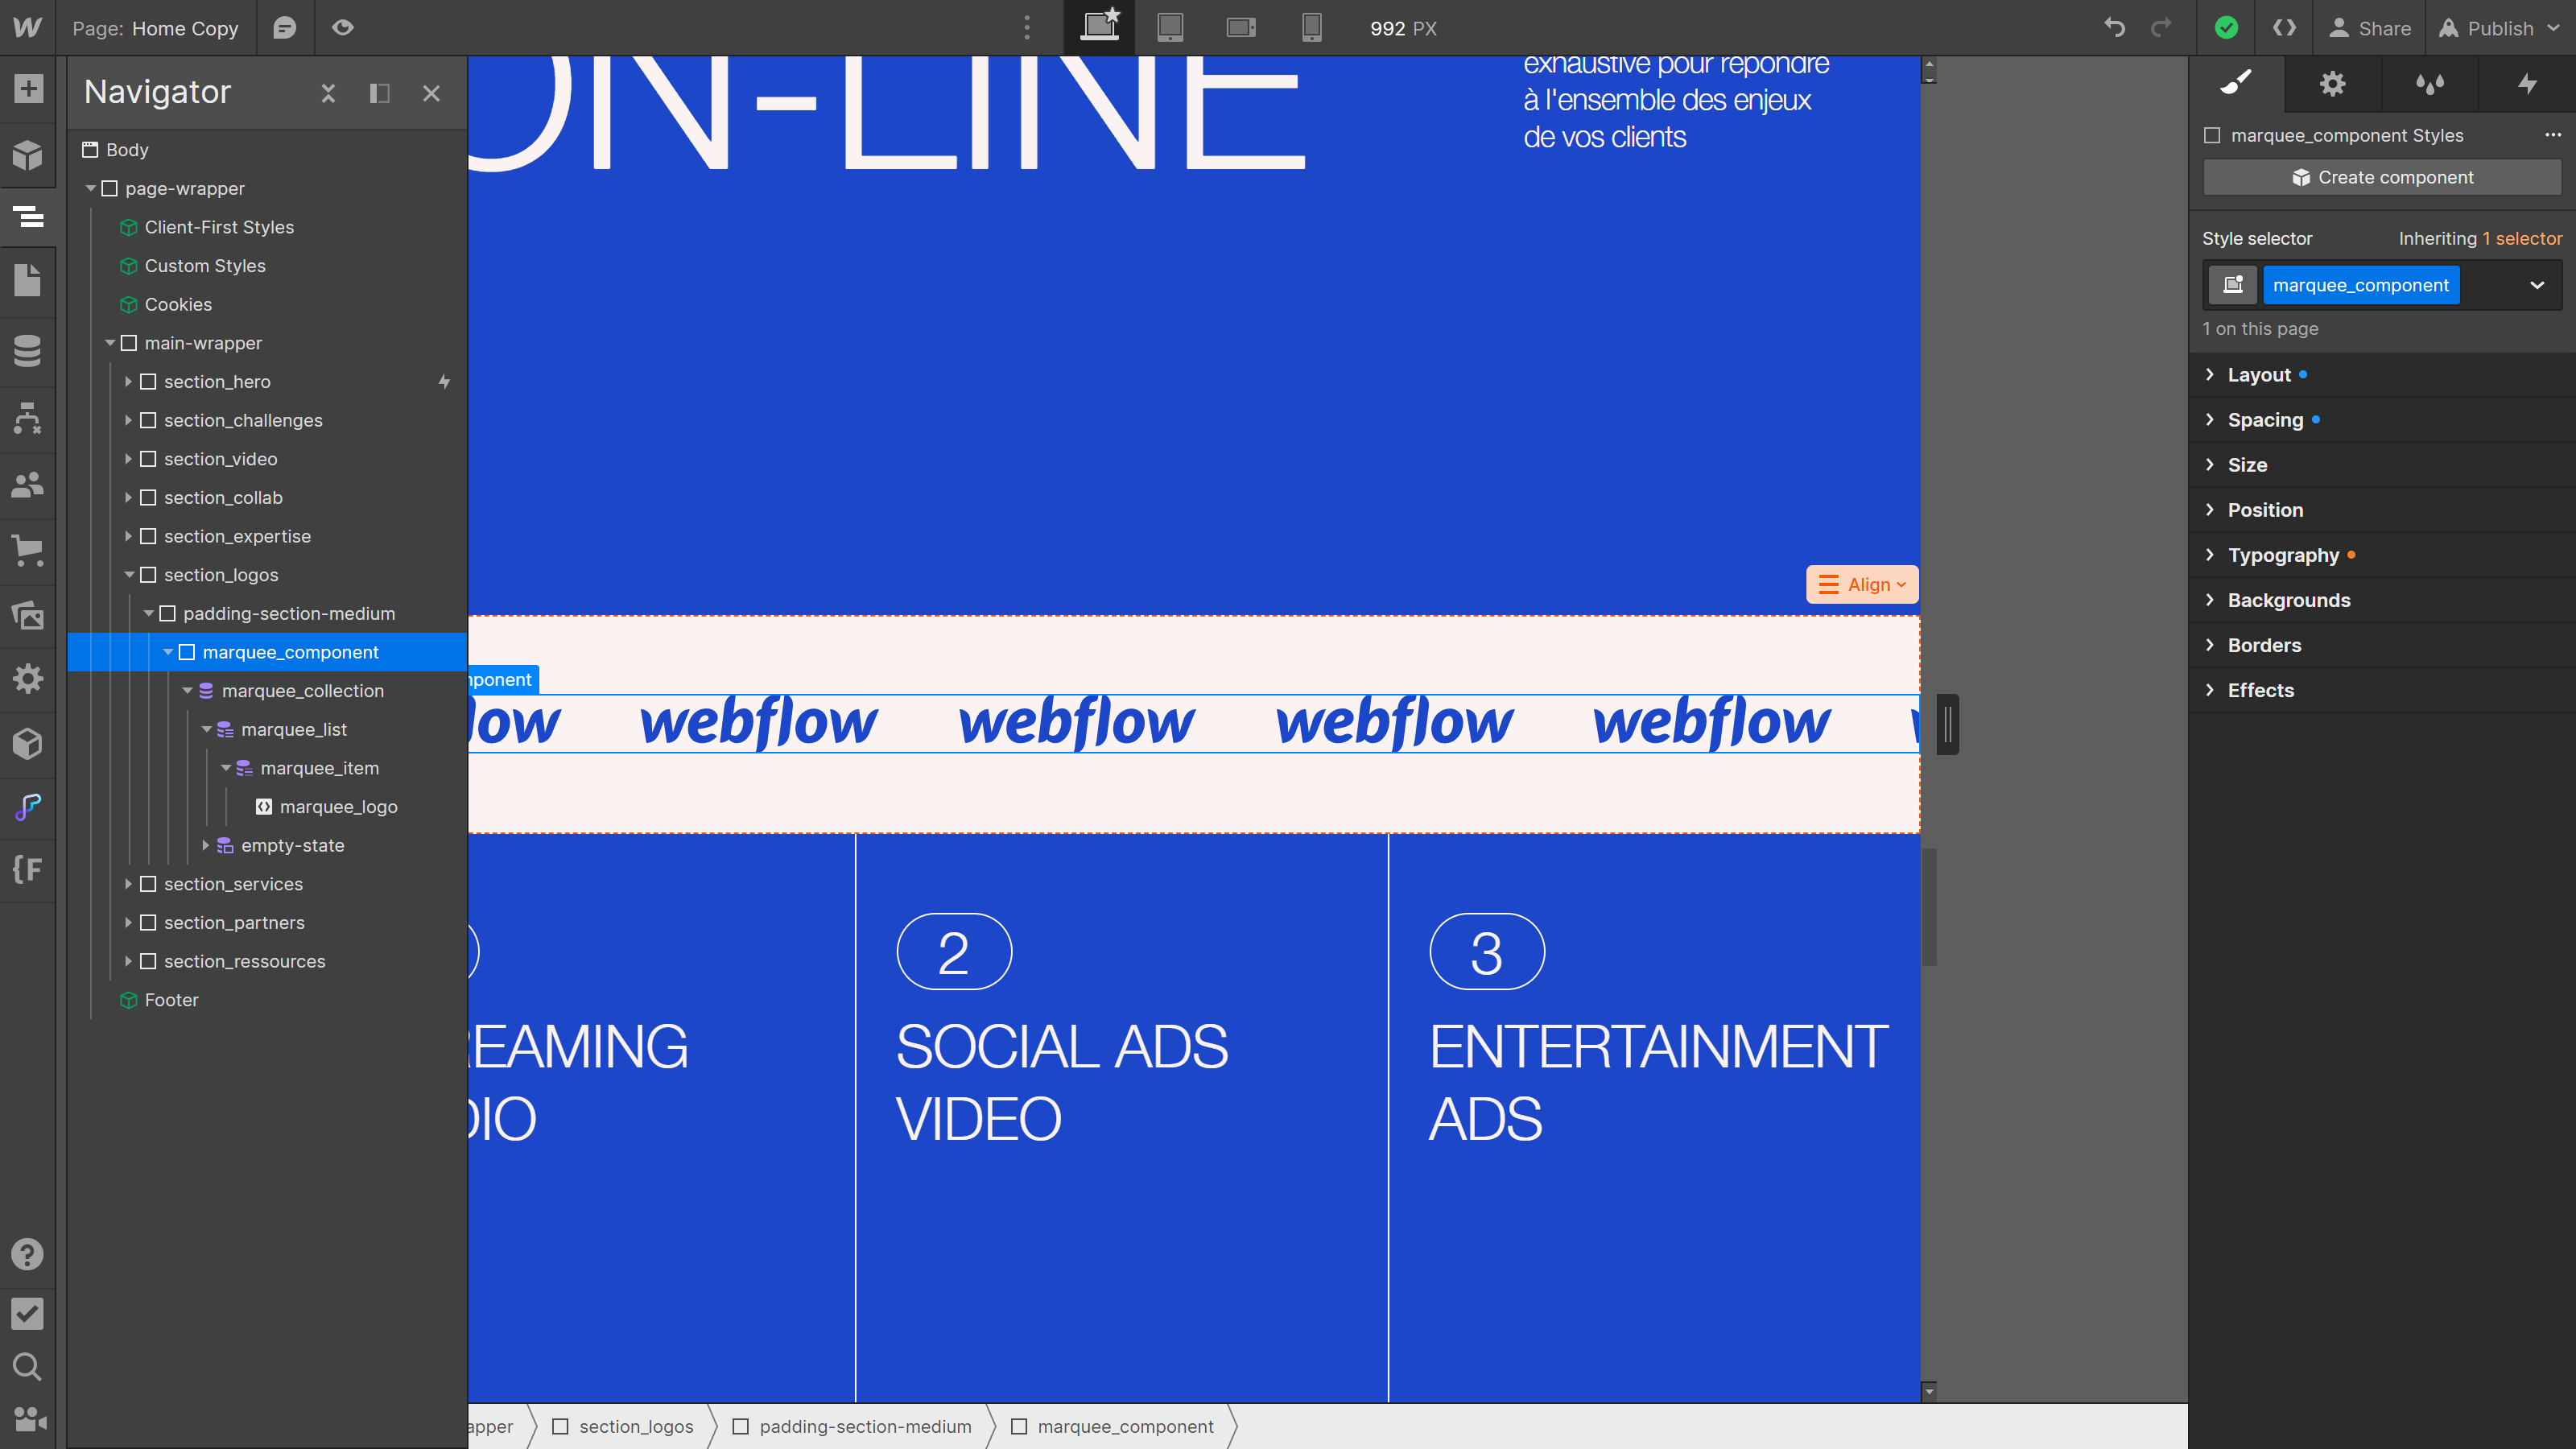The width and height of the screenshot is (2576, 1449).
Task: Open the Search magnifier tool
Action: tap(27, 1366)
